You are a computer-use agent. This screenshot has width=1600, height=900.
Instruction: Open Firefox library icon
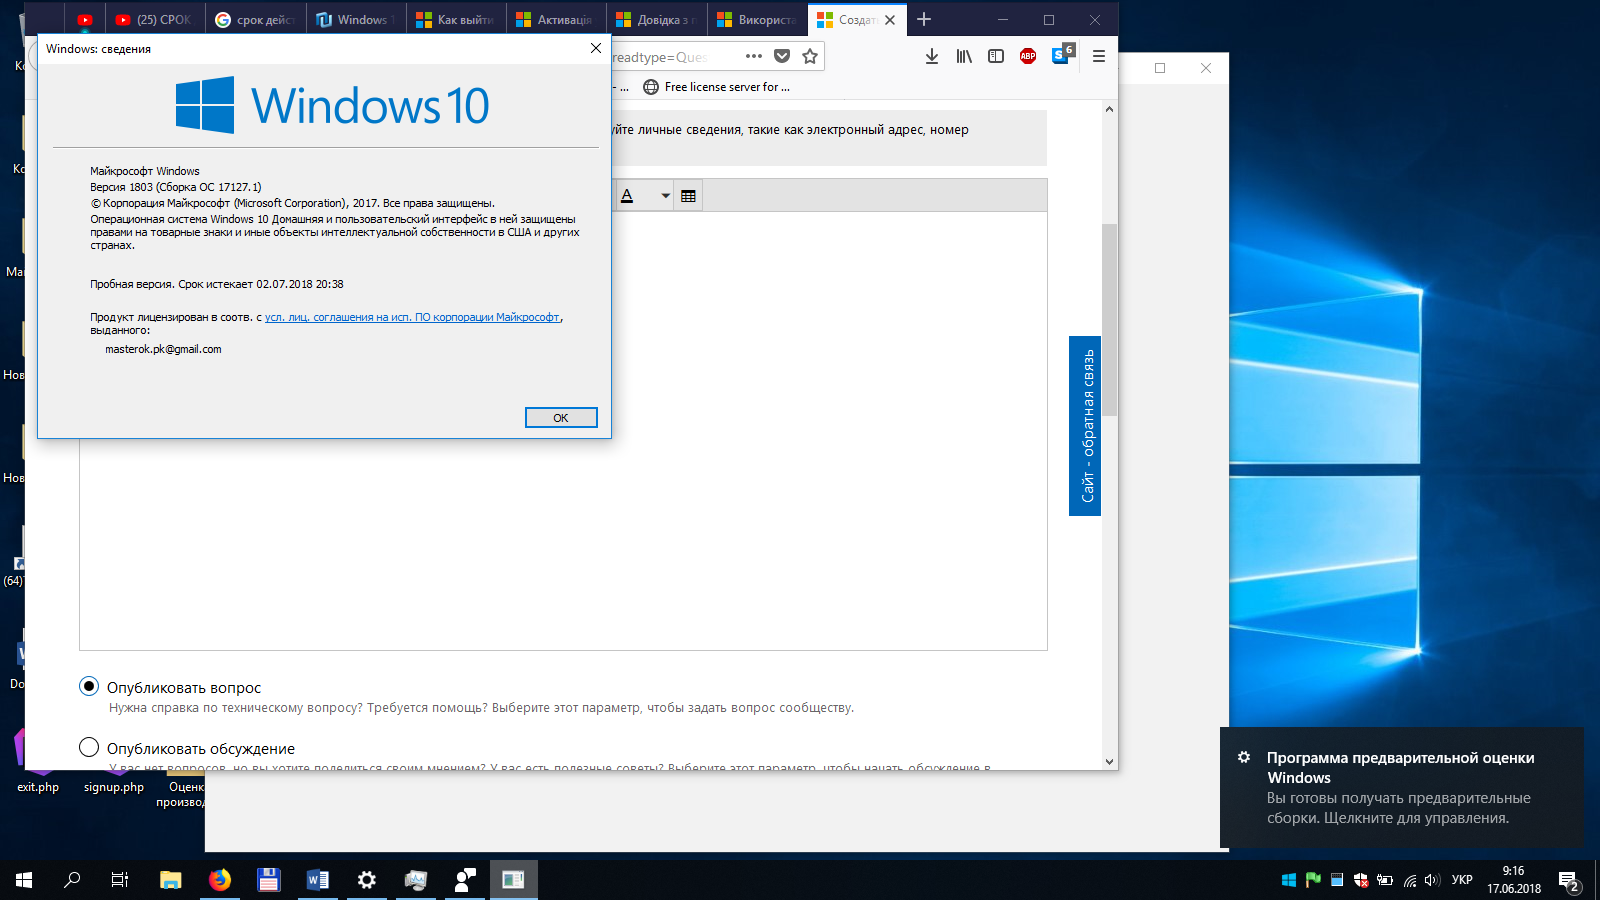[964, 56]
